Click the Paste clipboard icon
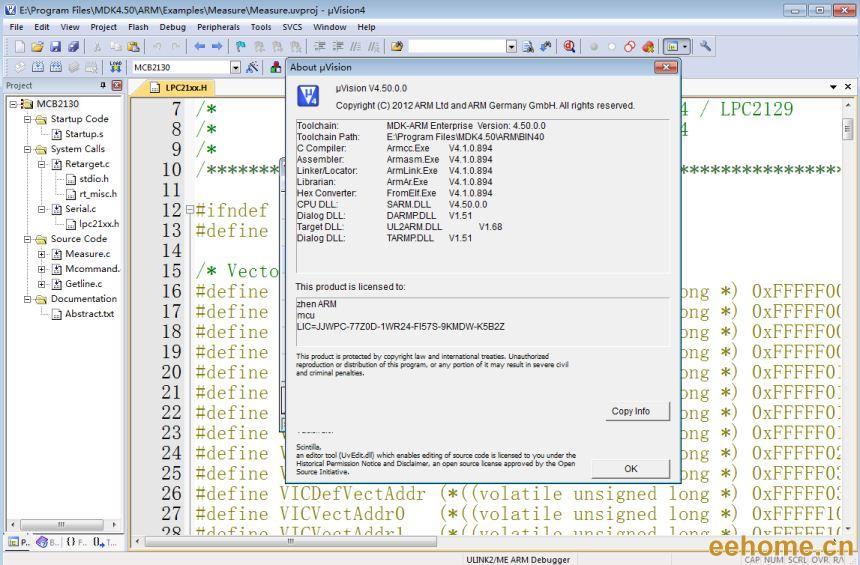 (133, 47)
